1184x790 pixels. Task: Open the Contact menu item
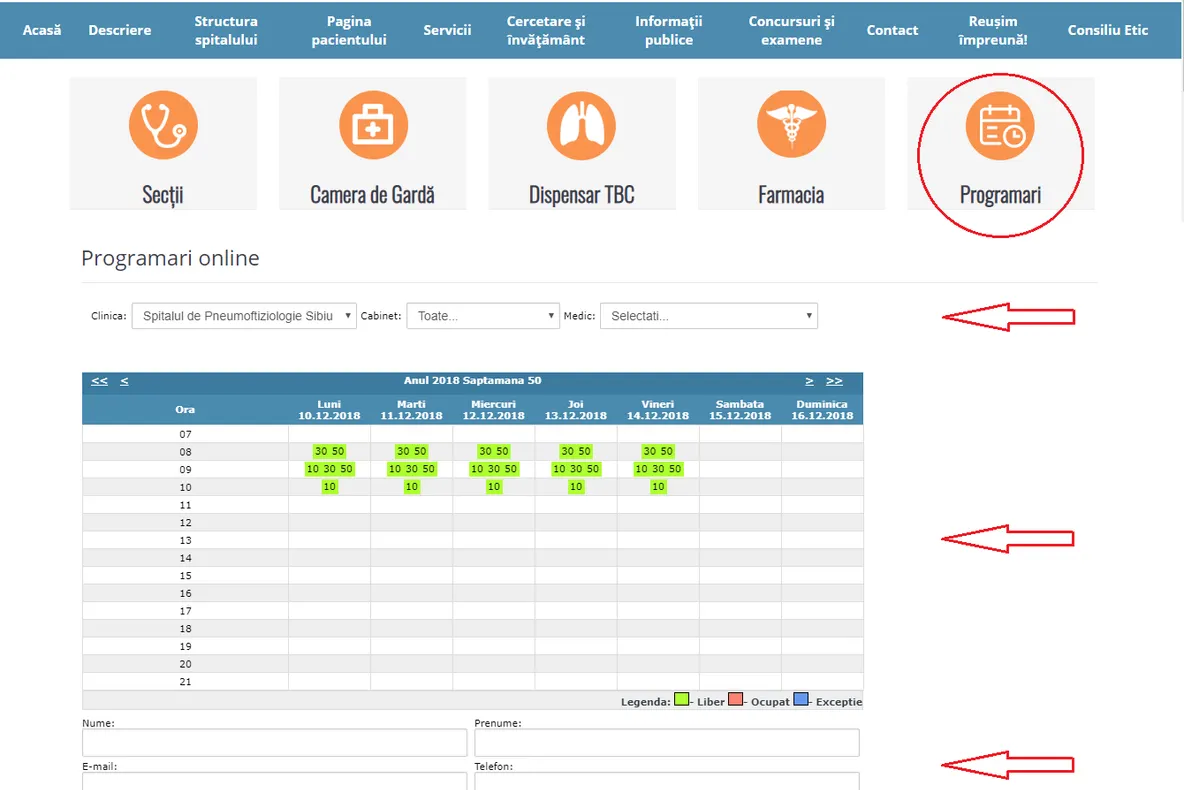coord(892,30)
